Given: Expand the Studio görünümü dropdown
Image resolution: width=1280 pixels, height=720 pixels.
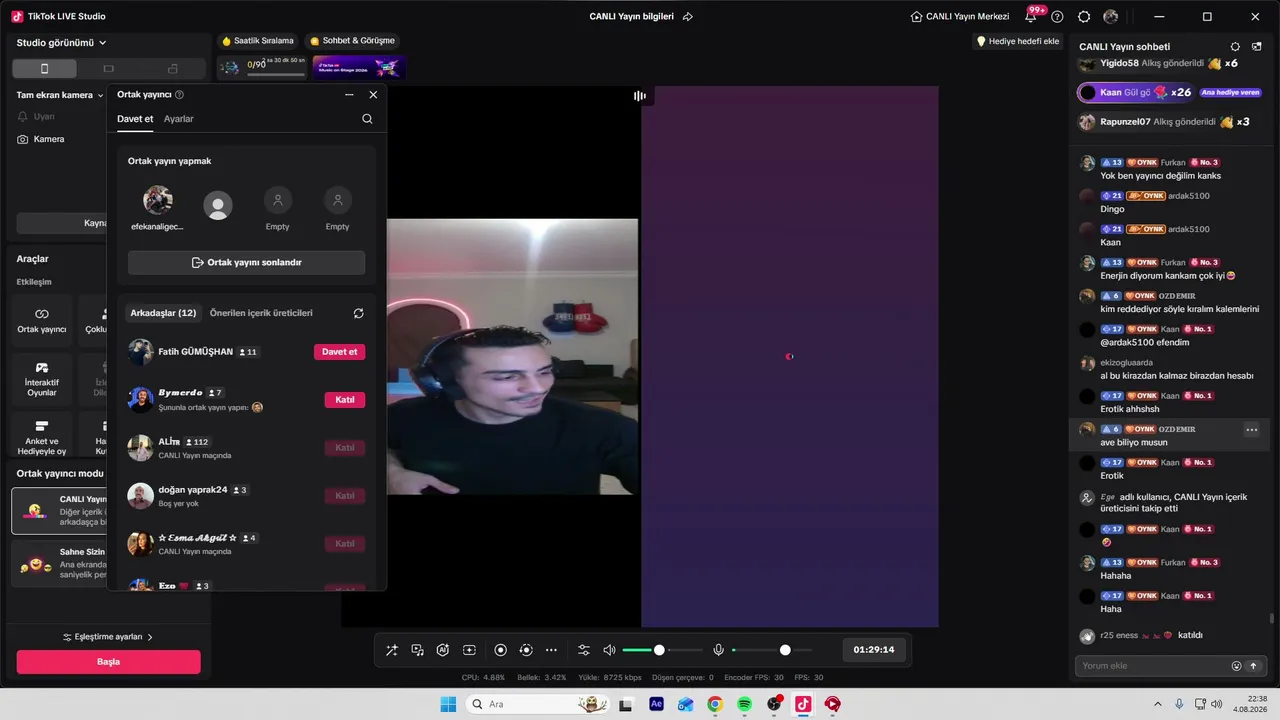Looking at the screenshot, I should (x=62, y=43).
